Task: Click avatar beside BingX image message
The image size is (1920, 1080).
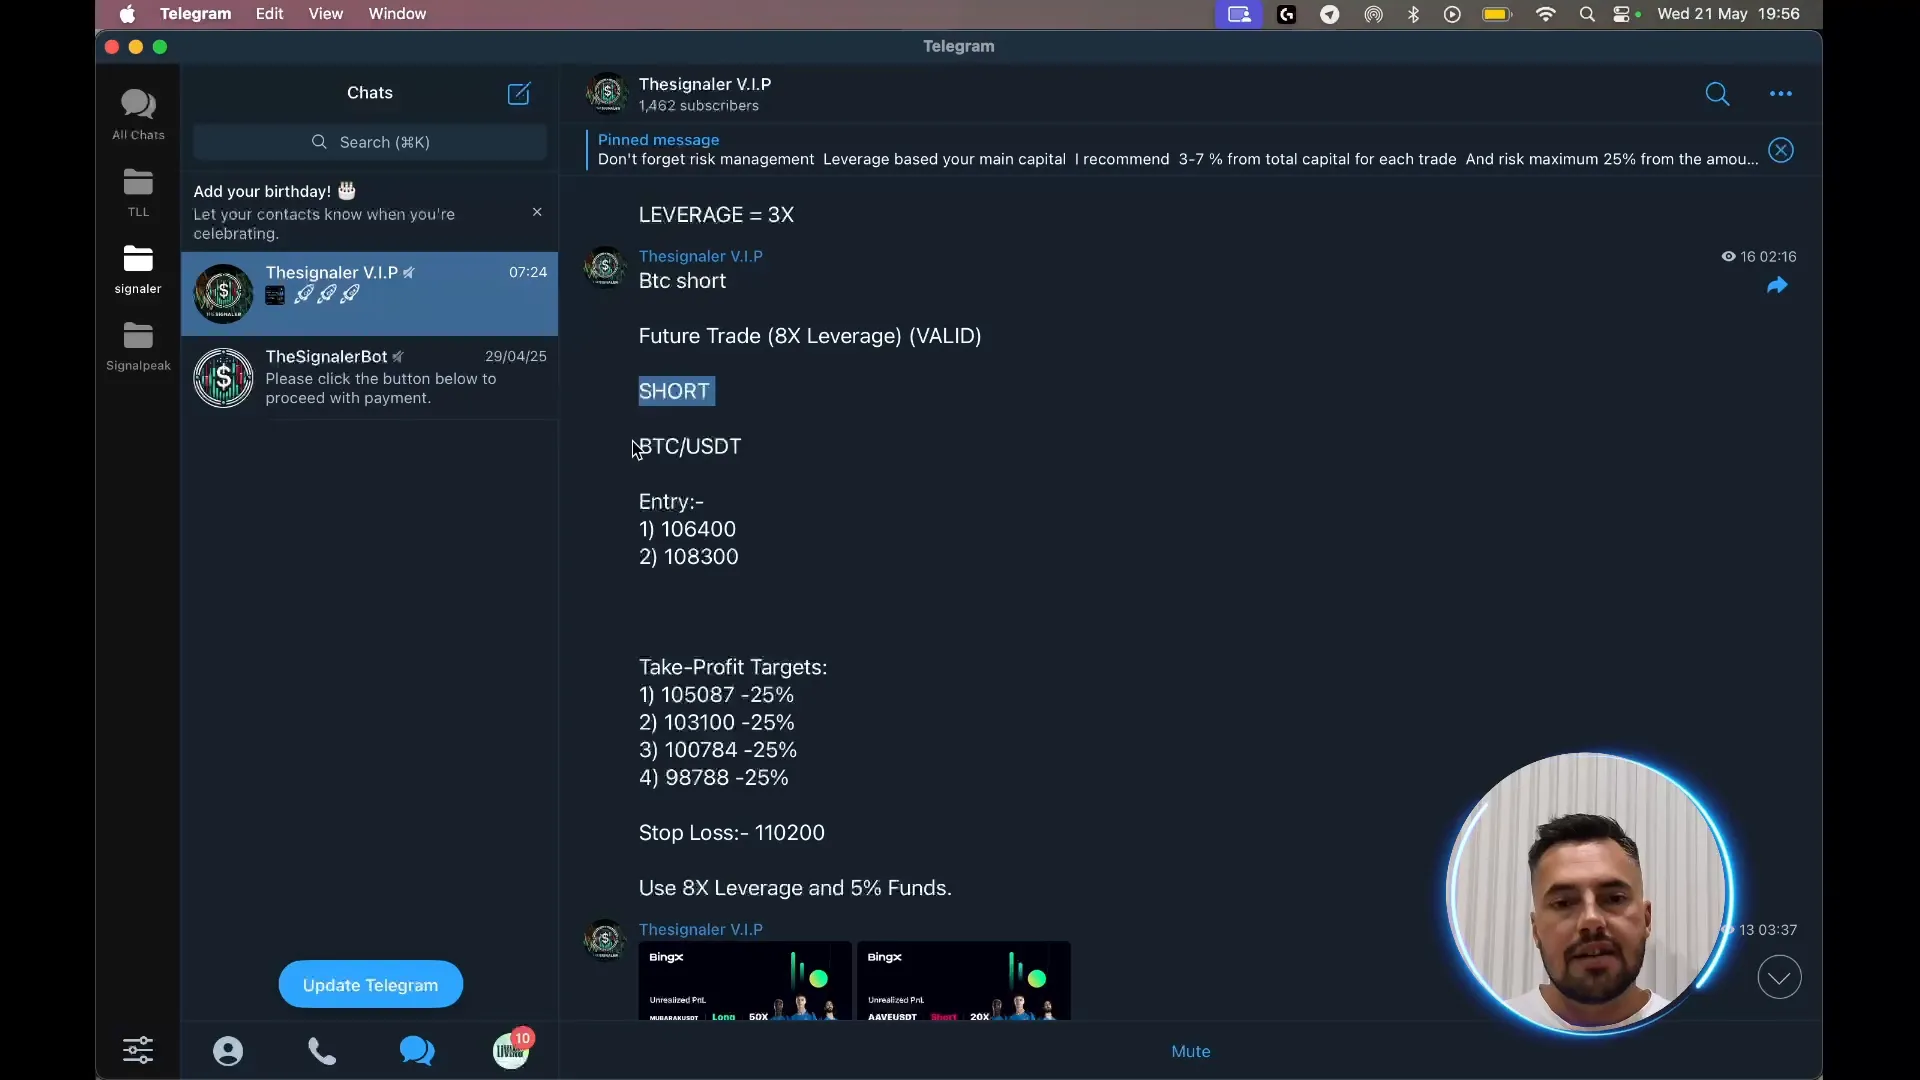Action: (605, 940)
